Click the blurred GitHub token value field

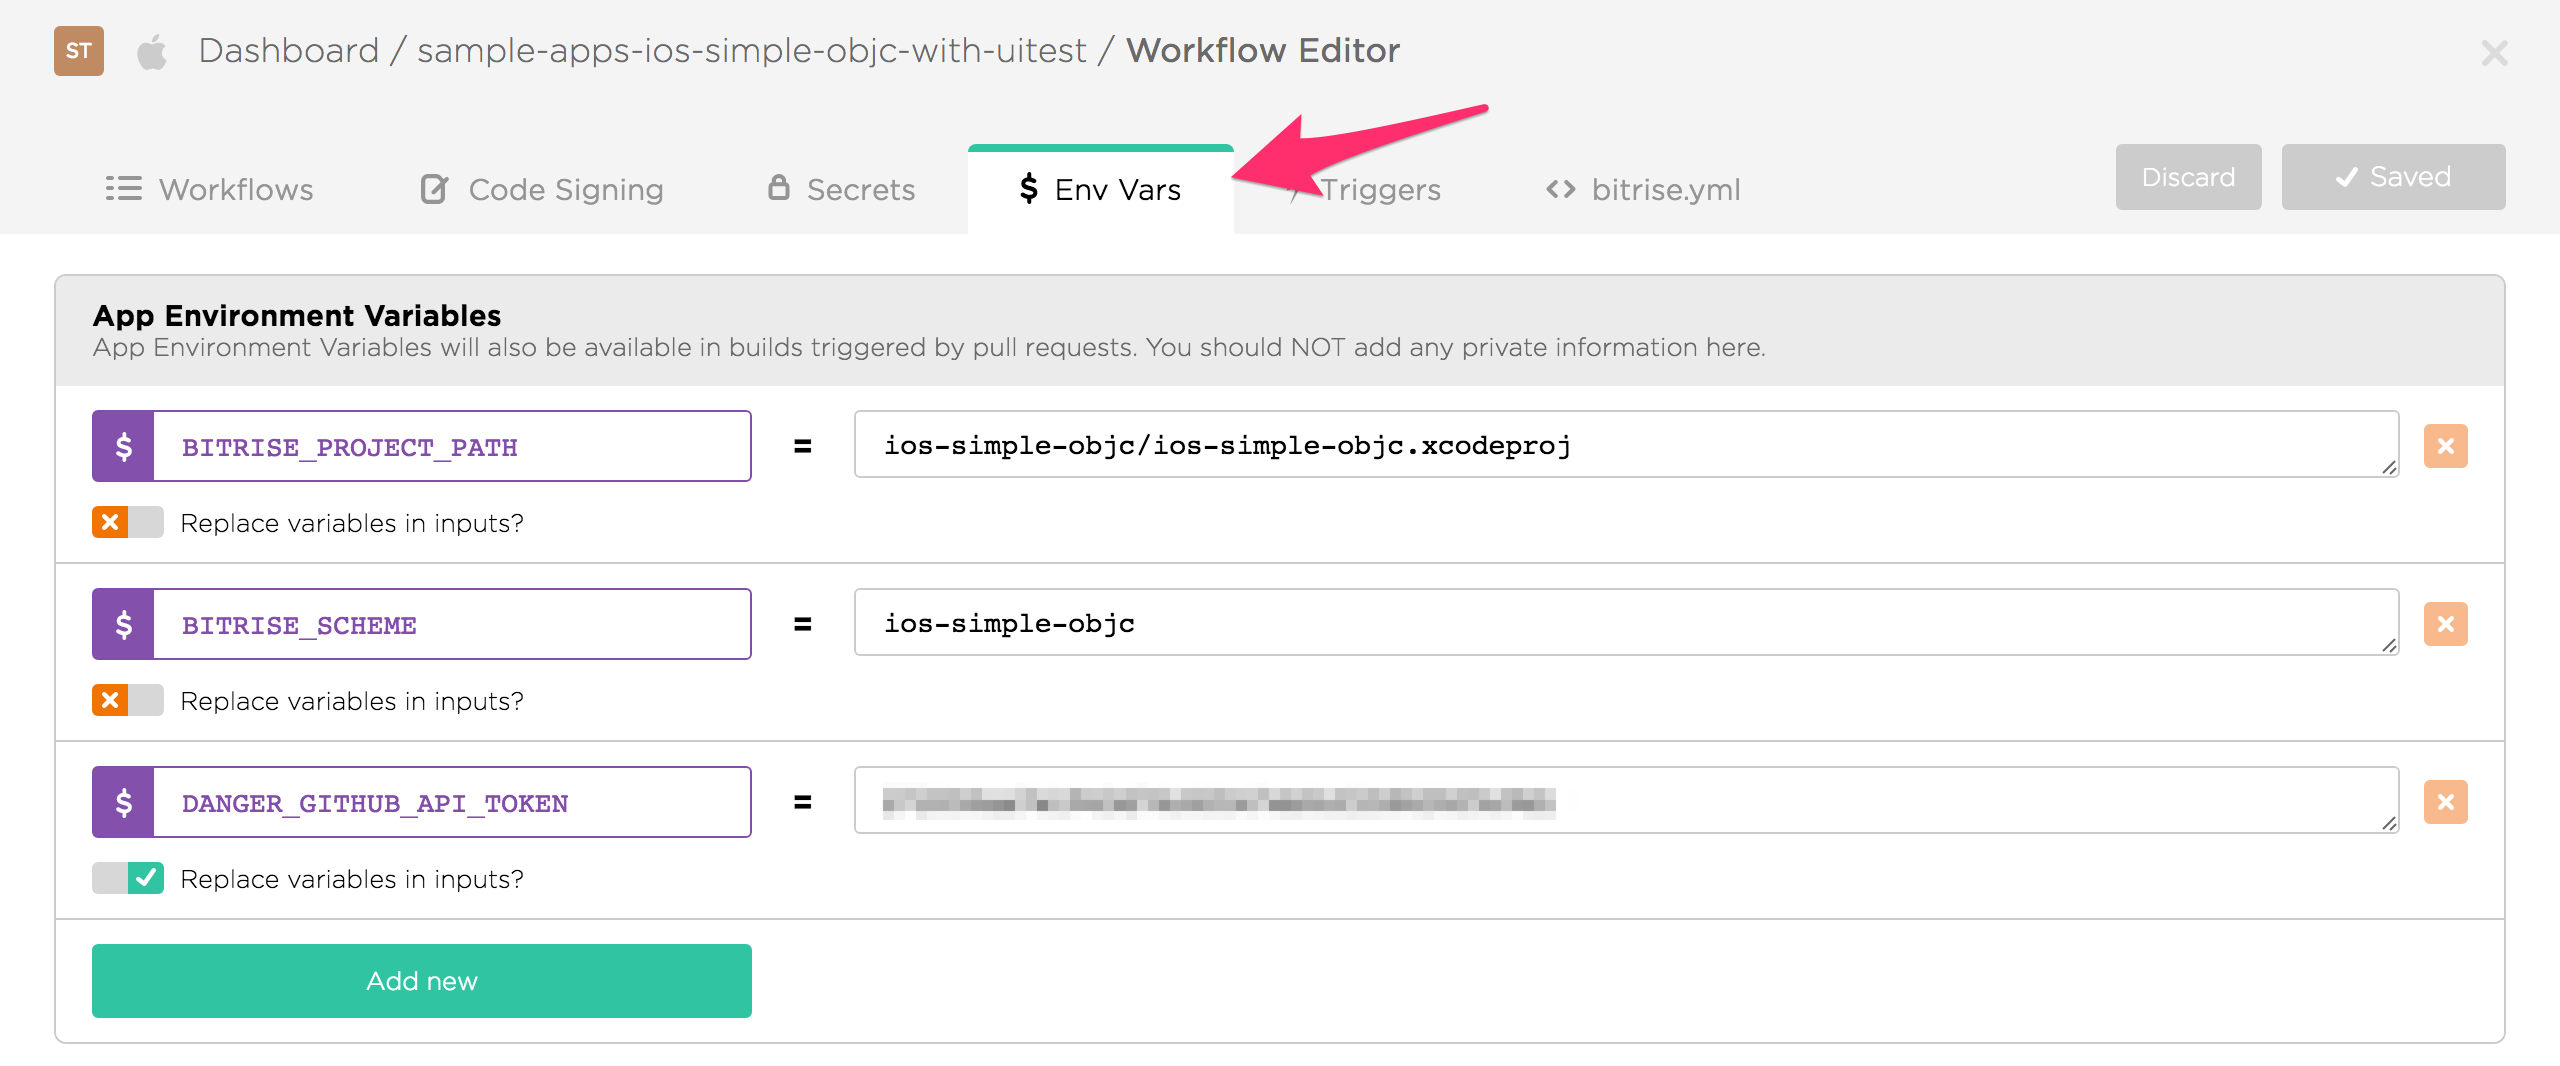[1626, 800]
